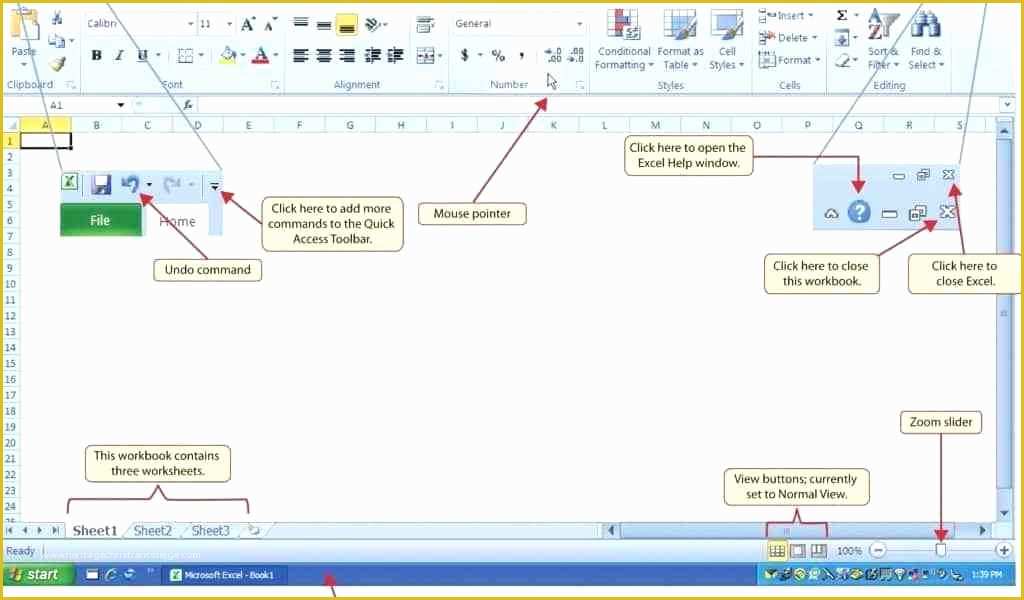The image size is (1024, 600).
Task: Click the Fill down-arrow icon in Editing group
Action: (x=842, y=38)
